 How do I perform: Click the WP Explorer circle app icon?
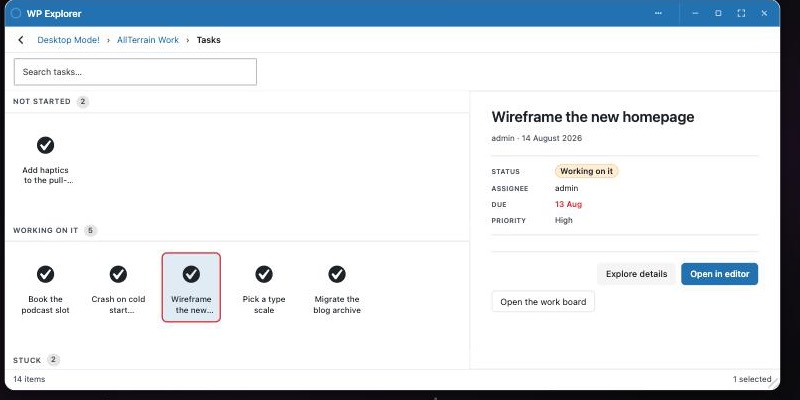point(16,13)
